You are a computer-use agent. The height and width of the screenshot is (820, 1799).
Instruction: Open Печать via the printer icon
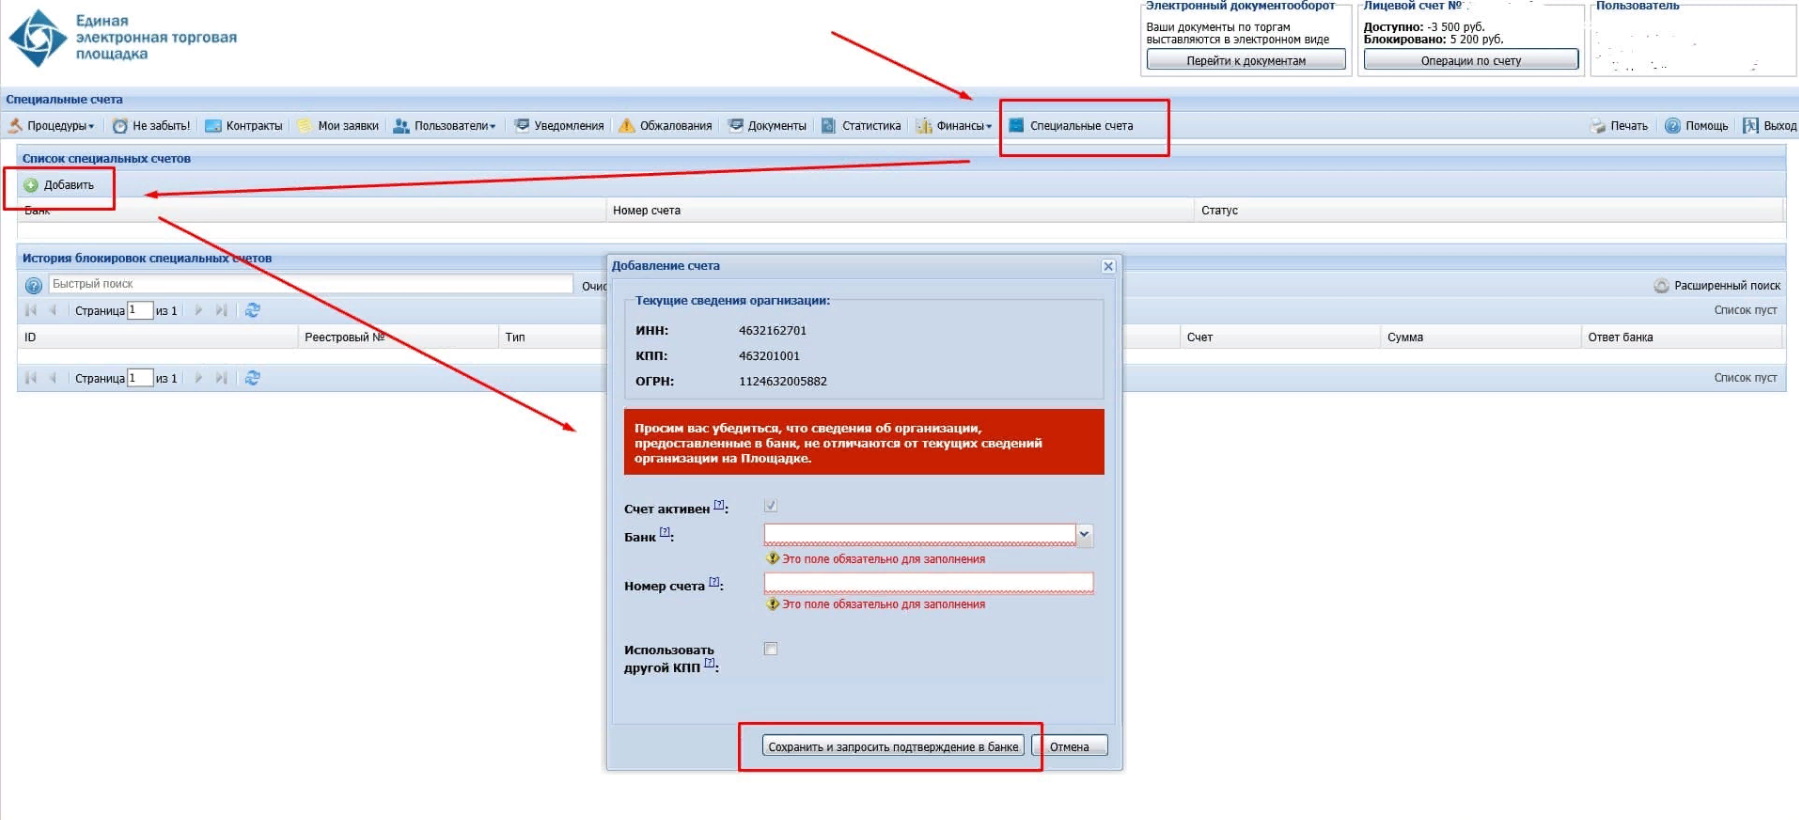click(x=1598, y=126)
